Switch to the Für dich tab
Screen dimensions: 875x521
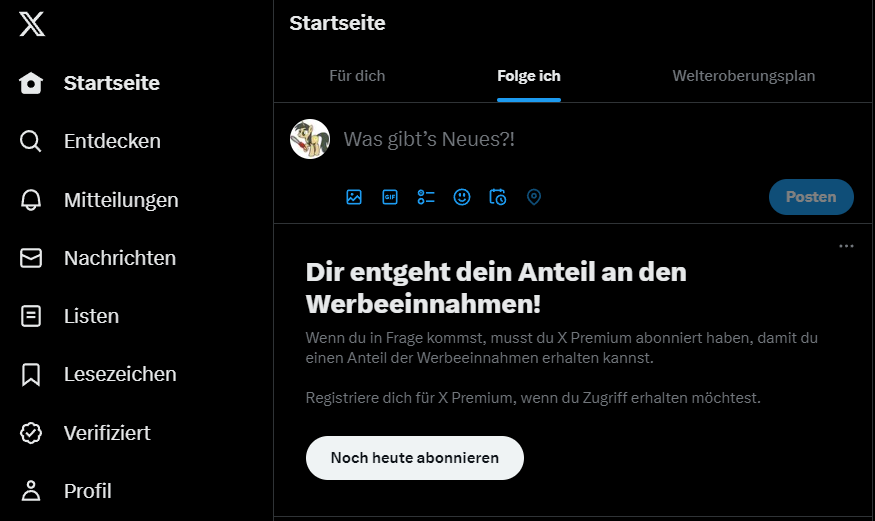(357, 76)
